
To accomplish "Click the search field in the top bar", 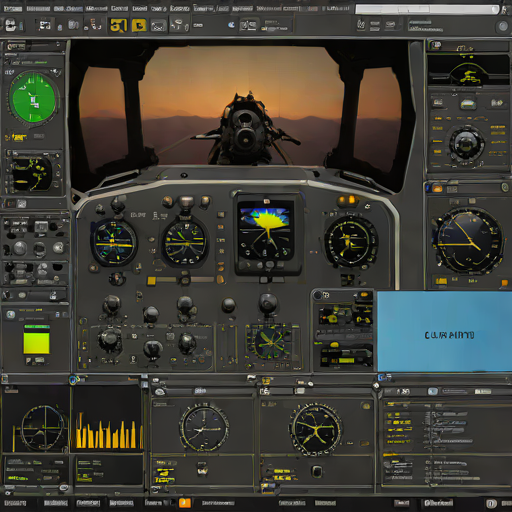I will (x=427, y=9).
